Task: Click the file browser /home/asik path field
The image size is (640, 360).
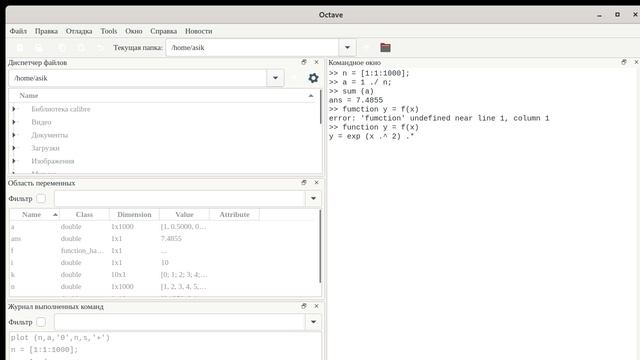Action: point(138,78)
